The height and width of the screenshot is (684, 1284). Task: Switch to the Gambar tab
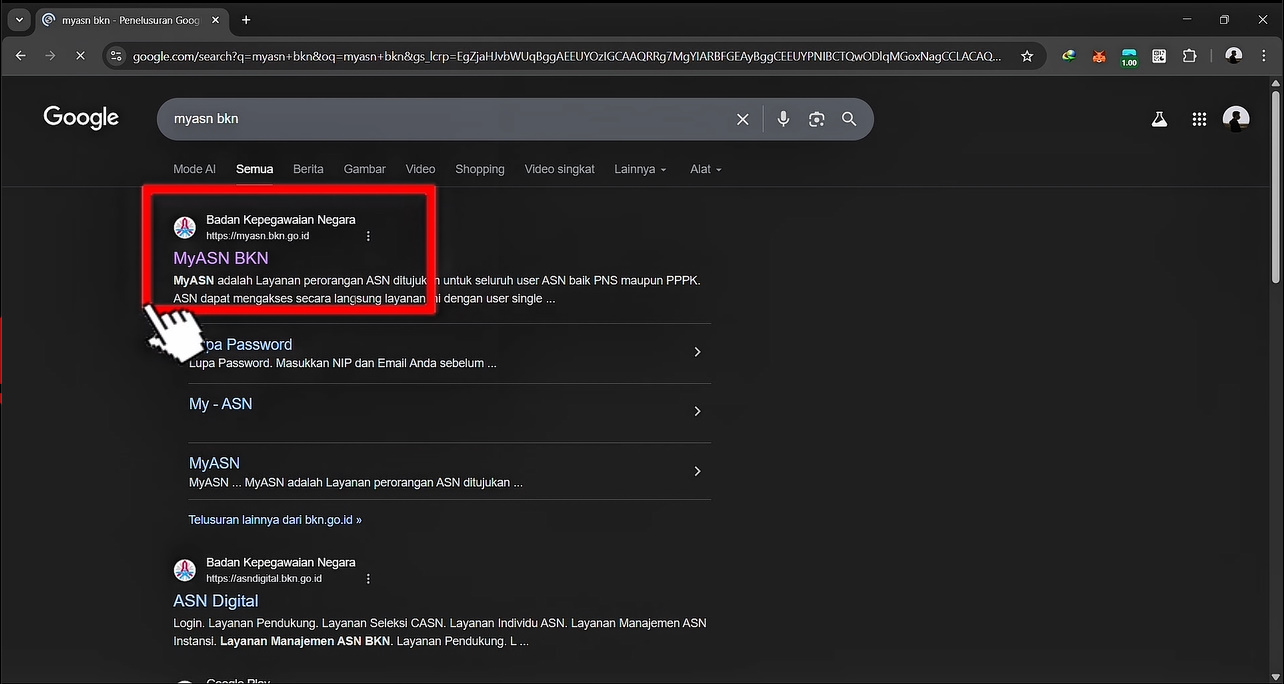click(364, 169)
